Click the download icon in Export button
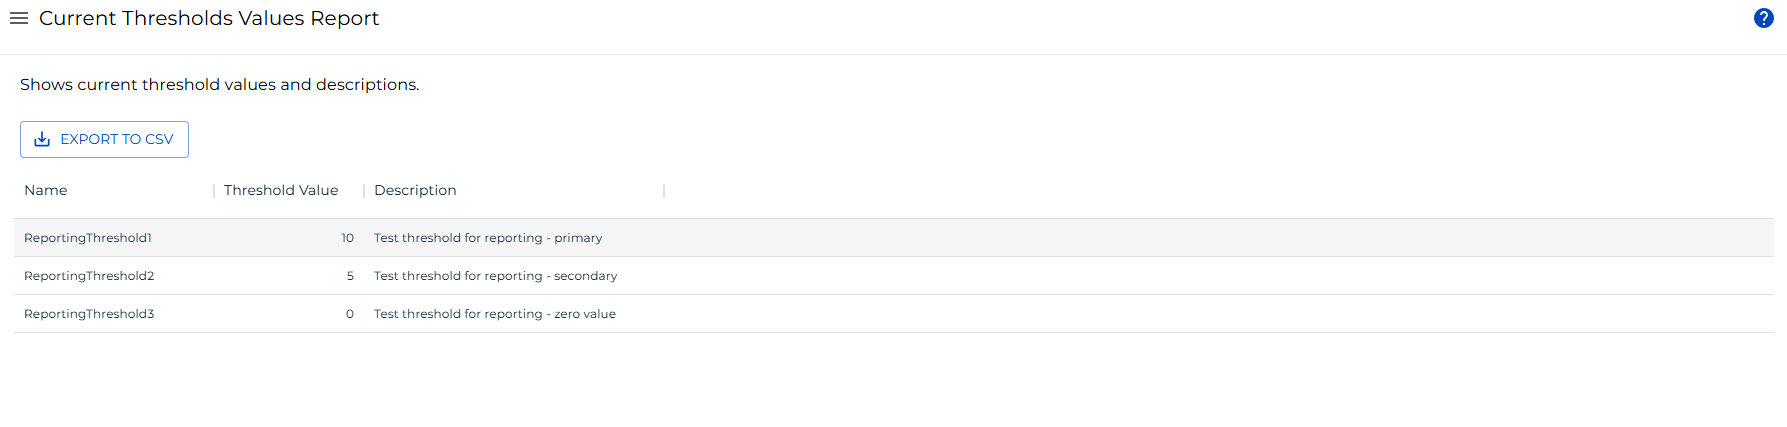The width and height of the screenshot is (1787, 427). coord(42,140)
